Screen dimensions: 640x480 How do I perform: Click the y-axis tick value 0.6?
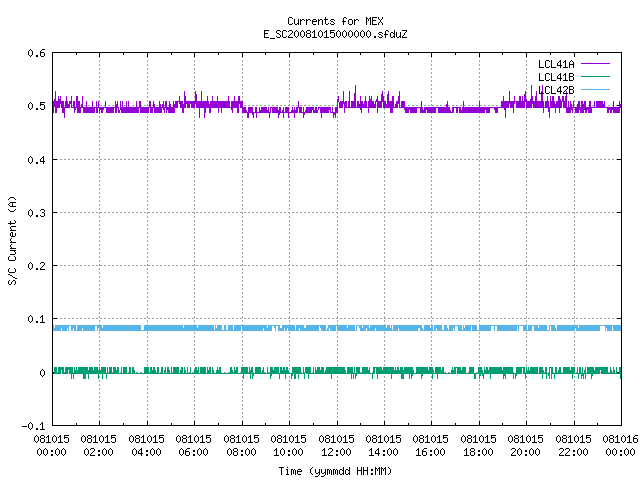36,53
